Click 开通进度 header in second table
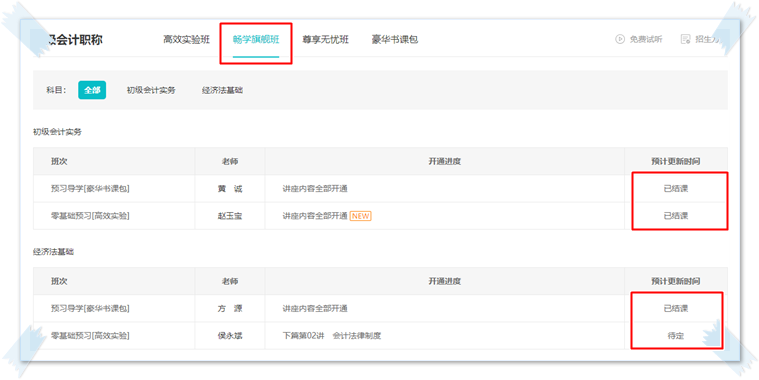Viewport: 759px width, 380px height. coord(444,281)
